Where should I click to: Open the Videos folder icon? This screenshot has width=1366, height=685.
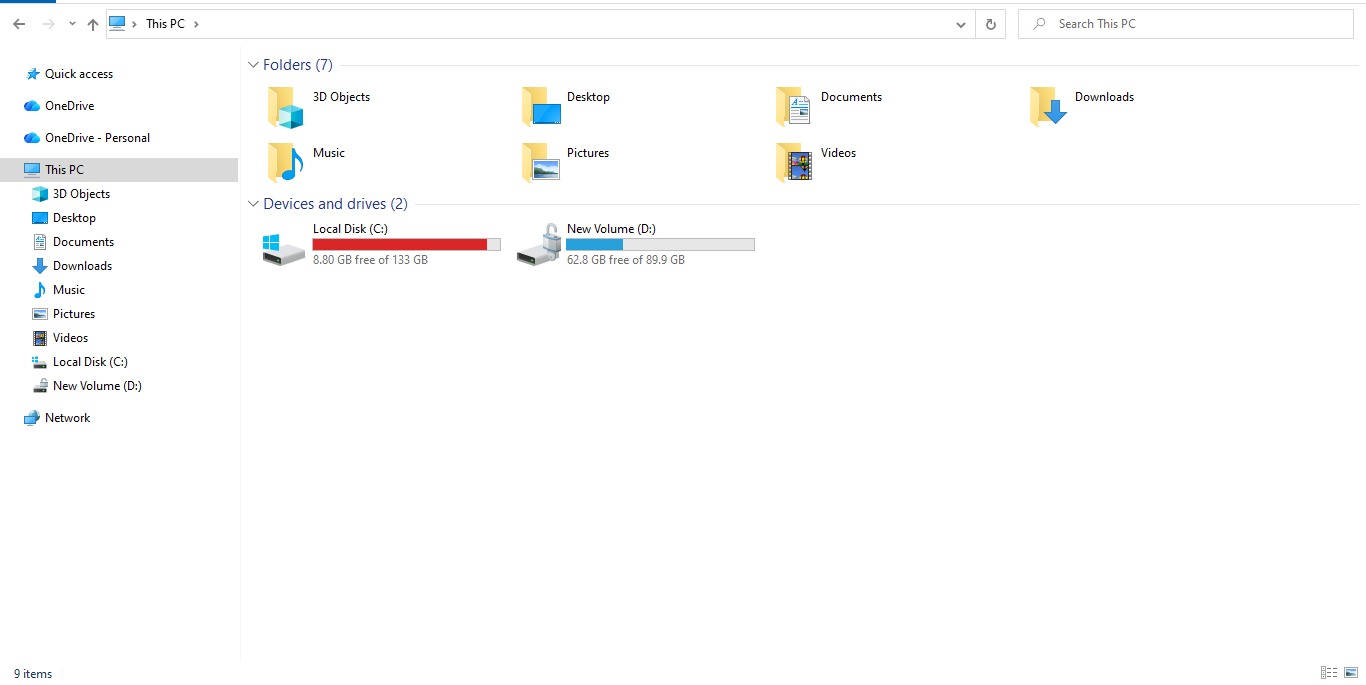[794, 163]
